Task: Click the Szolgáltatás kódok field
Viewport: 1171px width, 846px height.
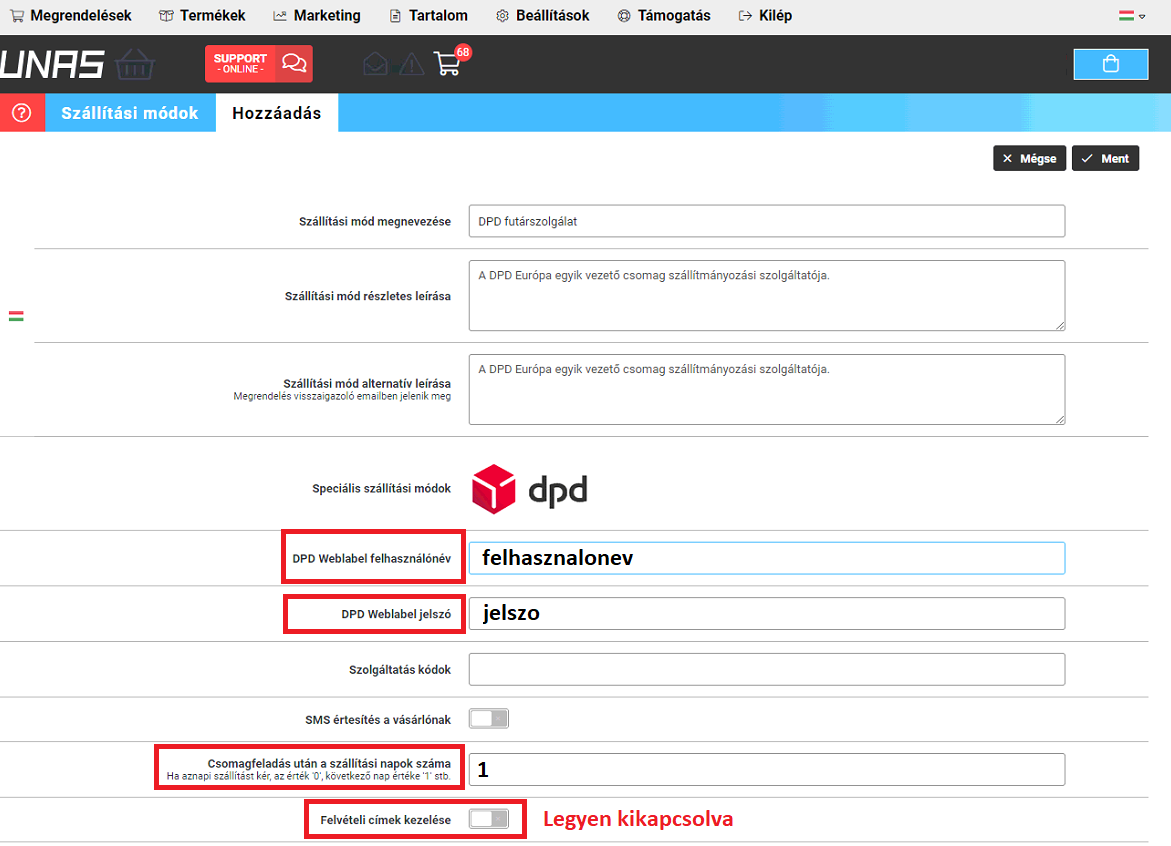Action: [x=766, y=669]
